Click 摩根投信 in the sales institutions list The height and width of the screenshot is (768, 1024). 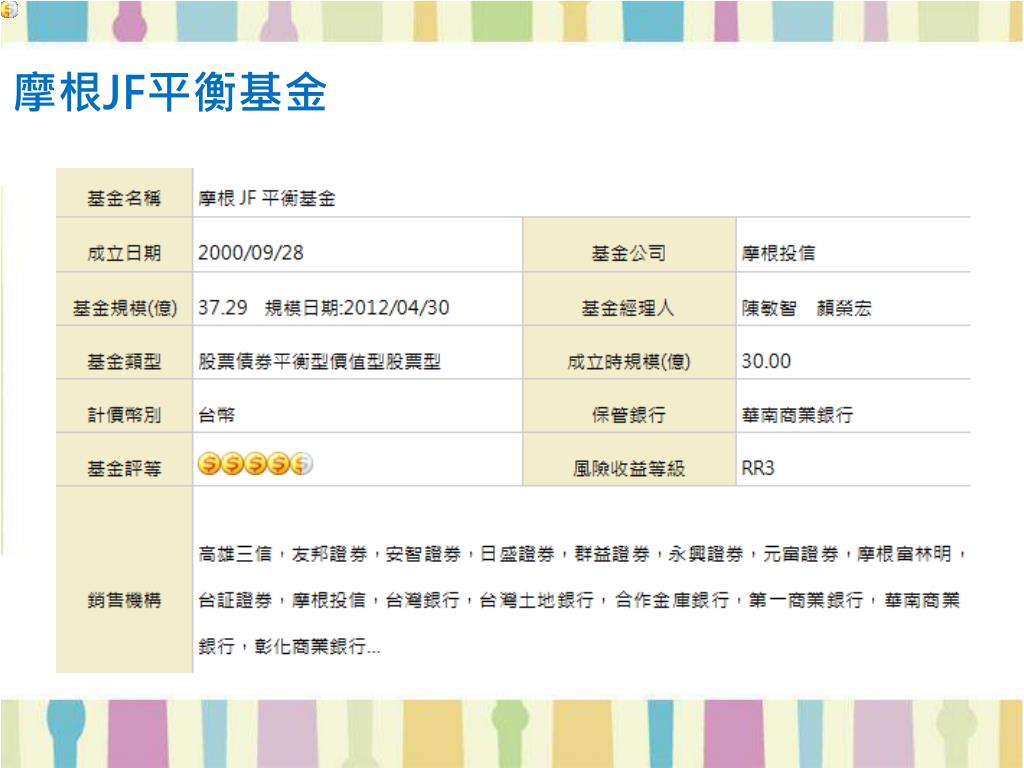(329, 600)
